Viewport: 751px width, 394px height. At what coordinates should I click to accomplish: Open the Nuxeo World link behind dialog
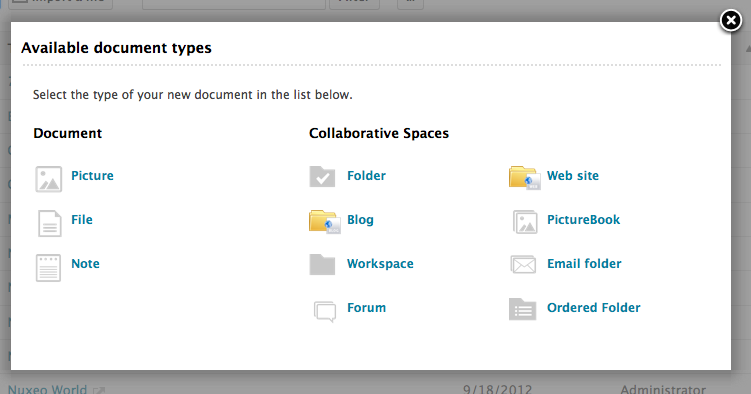click(x=47, y=389)
